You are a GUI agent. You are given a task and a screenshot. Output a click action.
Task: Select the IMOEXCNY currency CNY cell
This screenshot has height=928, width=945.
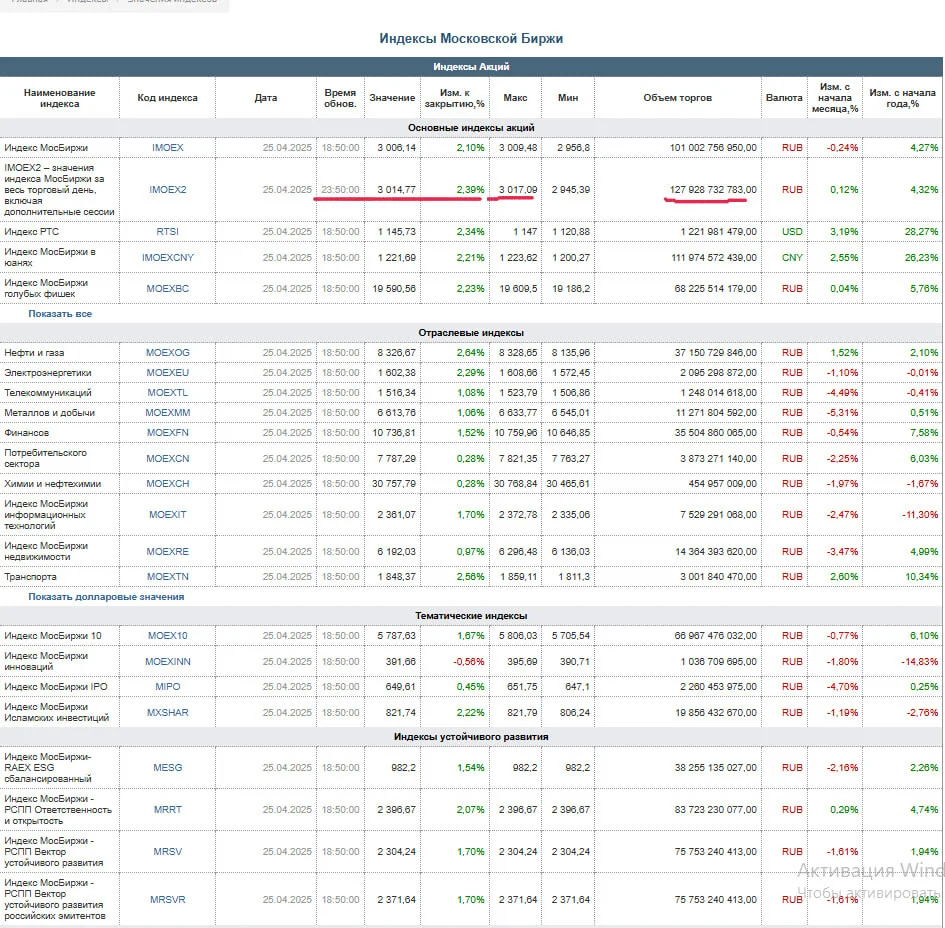pos(792,258)
